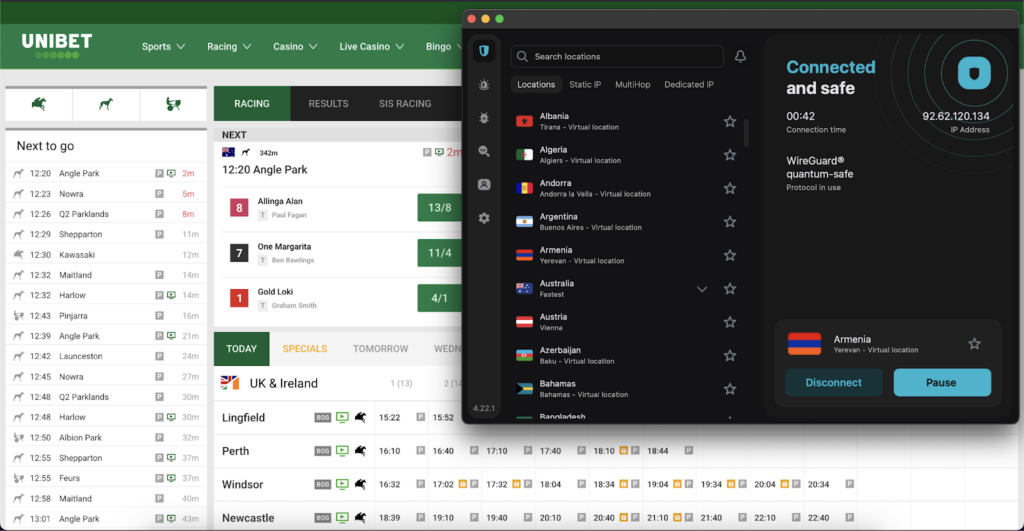Click live stream icon on Newcastle row
The height and width of the screenshot is (531, 1024).
pyautogui.click(x=342, y=518)
